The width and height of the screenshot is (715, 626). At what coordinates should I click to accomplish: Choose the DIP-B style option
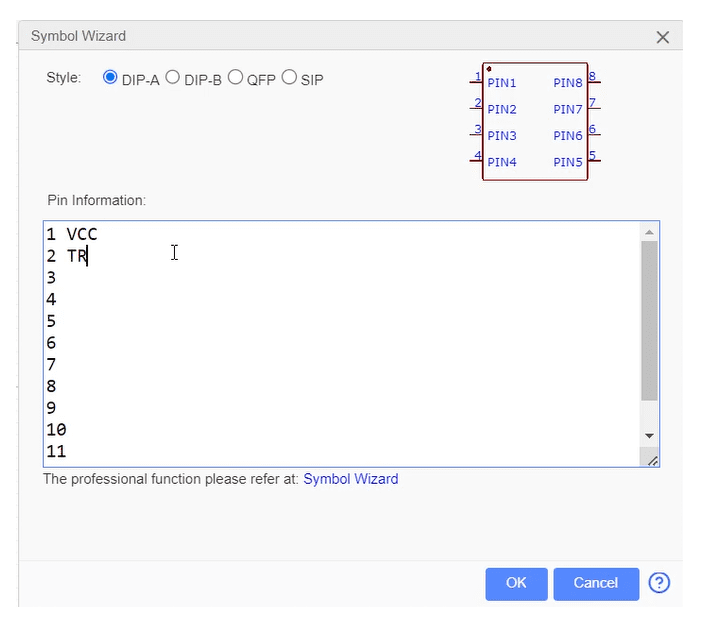(x=172, y=78)
